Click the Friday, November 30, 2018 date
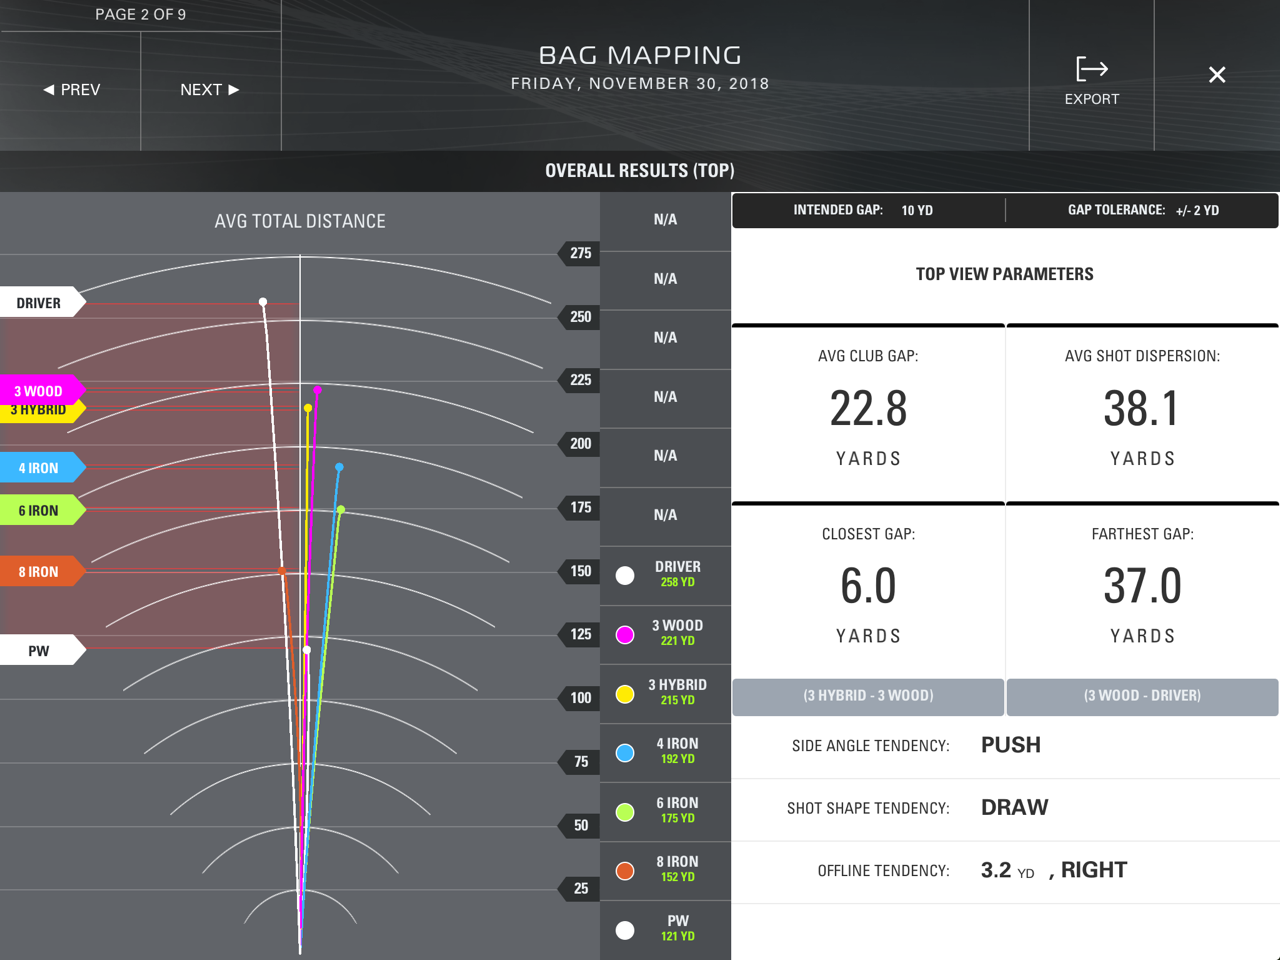1280x960 pixels. point(640,84)
